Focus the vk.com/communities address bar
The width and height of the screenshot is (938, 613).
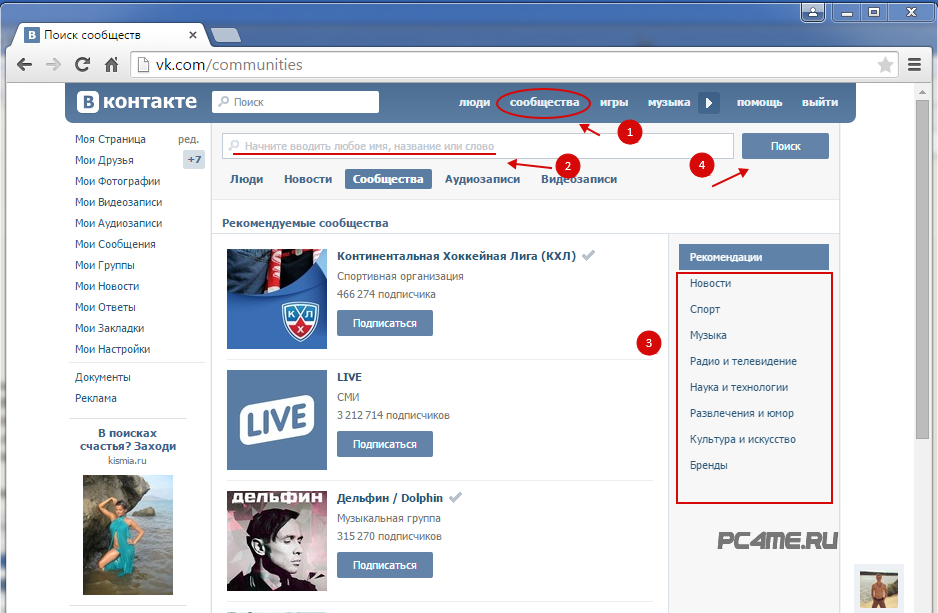click(514, 65)
